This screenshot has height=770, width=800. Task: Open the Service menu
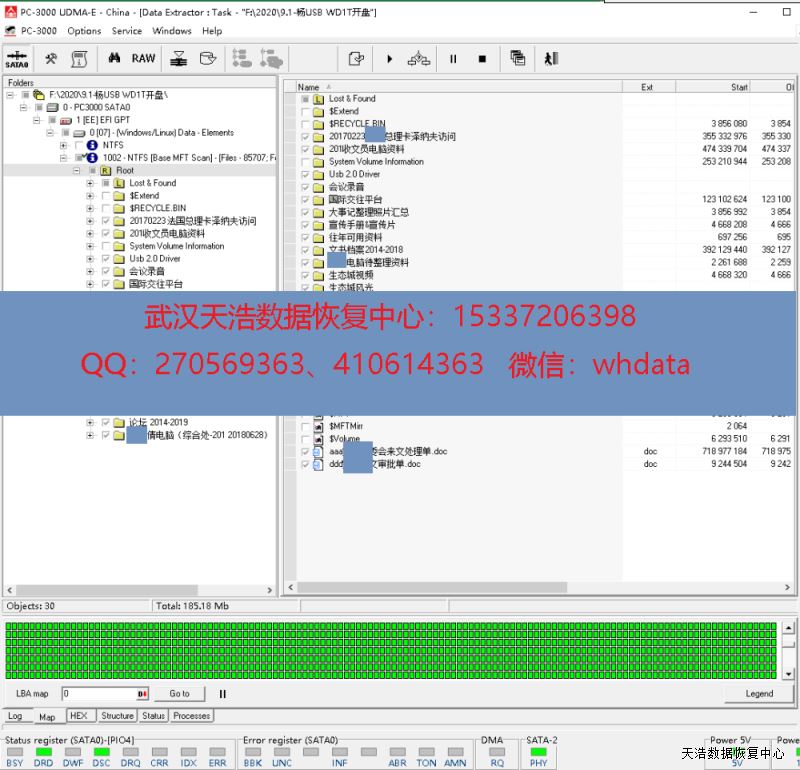pos(126,31)
